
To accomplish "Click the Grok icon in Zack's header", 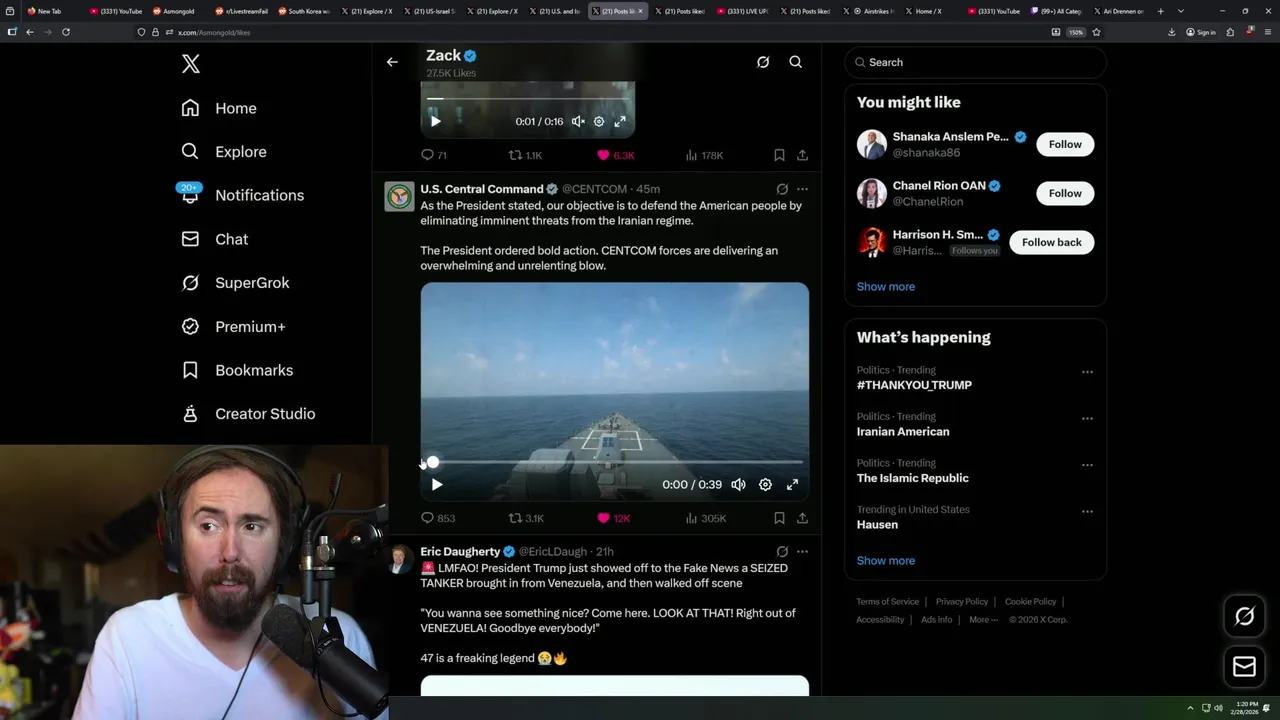I will tap(763, 62).
